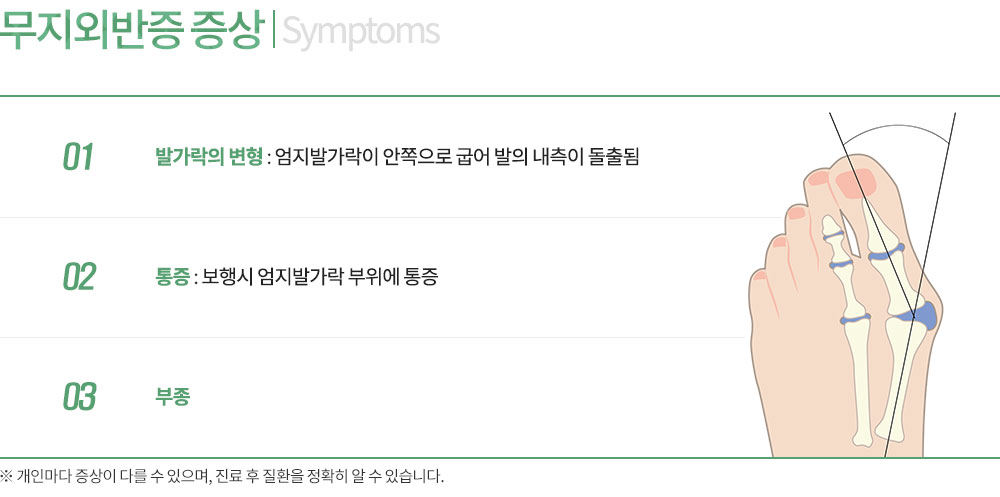The image size is (1000, 497).
Task: Click the 무지외반증 증상 heading
Action: (131, 30)
